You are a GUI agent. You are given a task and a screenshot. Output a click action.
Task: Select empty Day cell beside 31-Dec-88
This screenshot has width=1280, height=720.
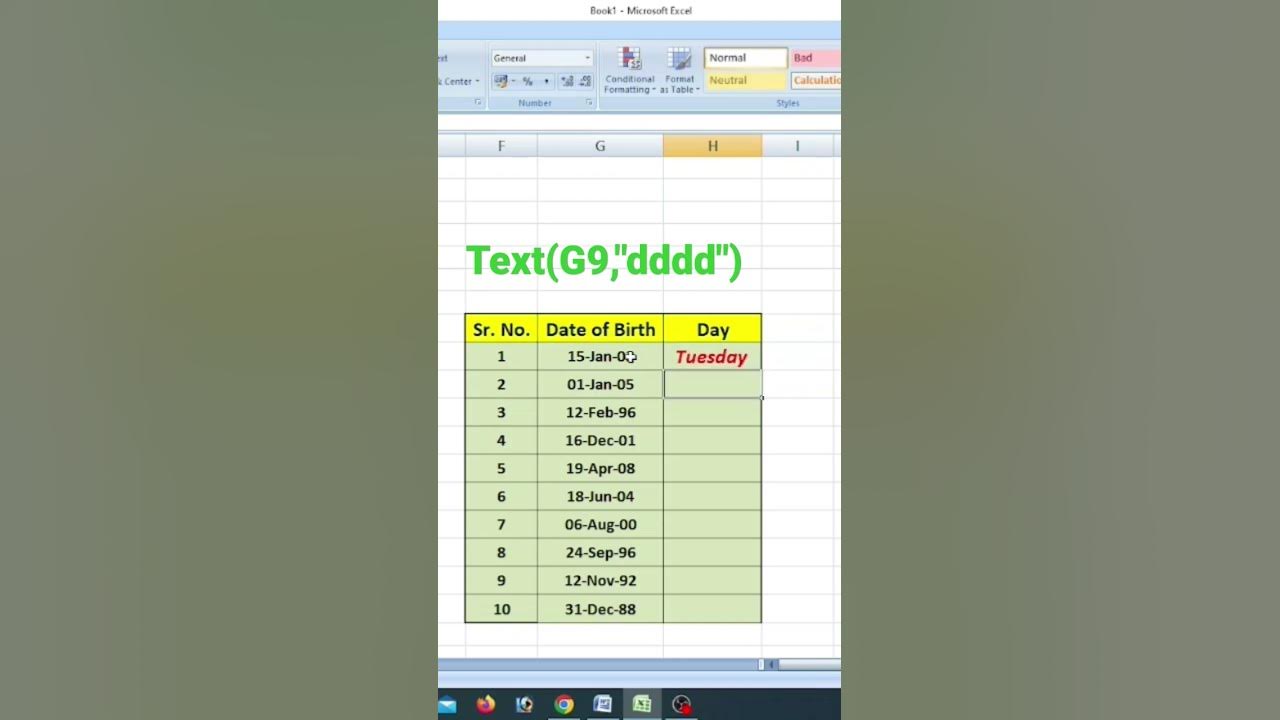(712, 609)
